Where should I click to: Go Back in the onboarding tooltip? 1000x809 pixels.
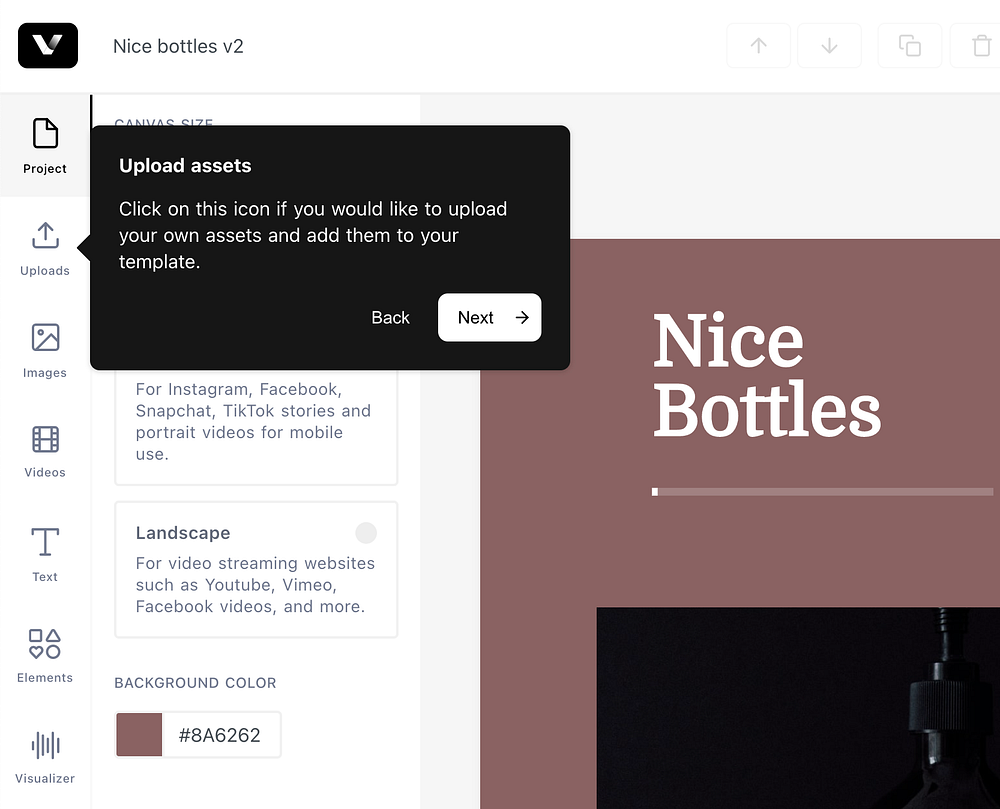pyautogui.click(x=390, y=317)
